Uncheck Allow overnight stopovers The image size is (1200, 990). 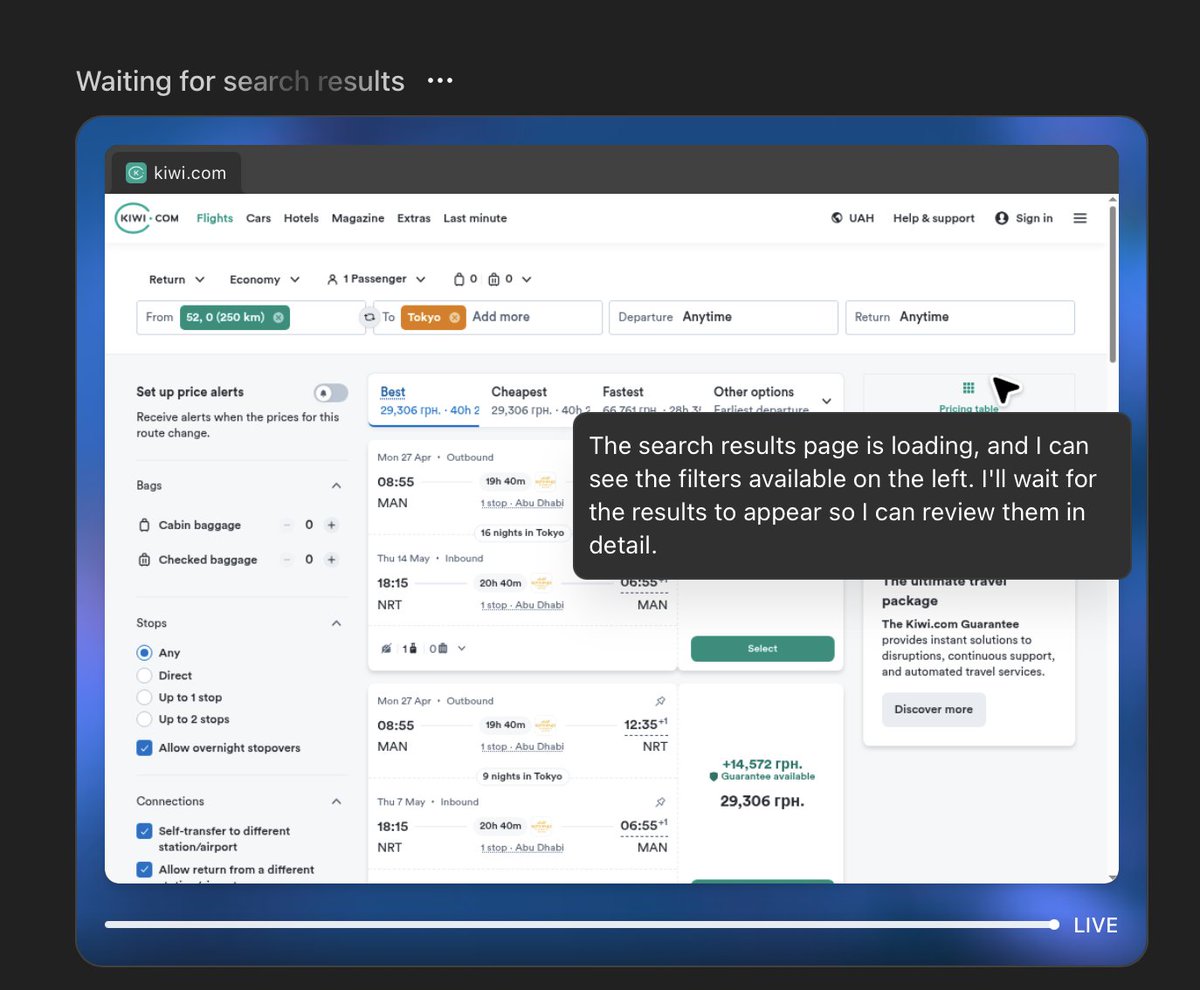click(144, 748)
